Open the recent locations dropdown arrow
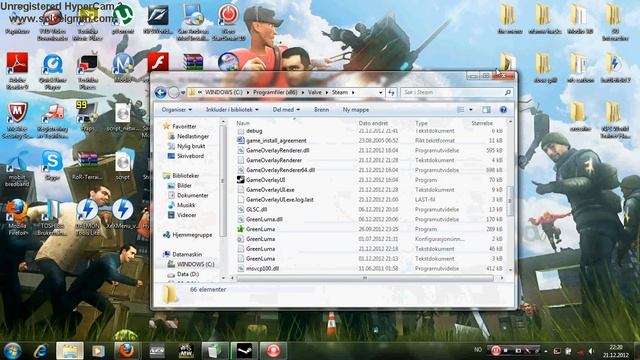Screen dimensions: 640x360 click(x=183, y=93)
